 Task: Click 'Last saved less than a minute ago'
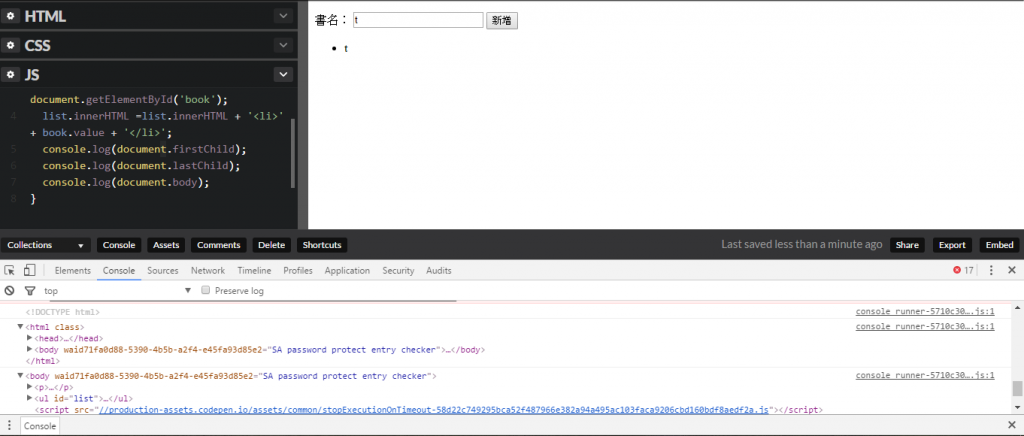(802, 245)
